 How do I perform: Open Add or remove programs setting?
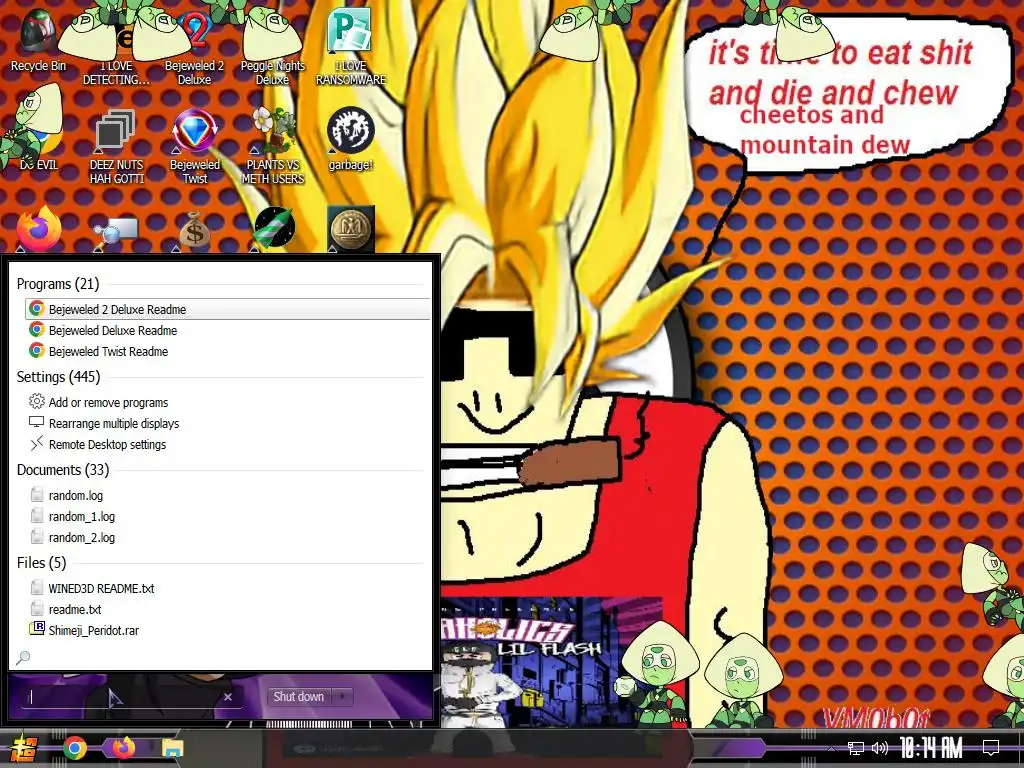click(x=228, y=402)
